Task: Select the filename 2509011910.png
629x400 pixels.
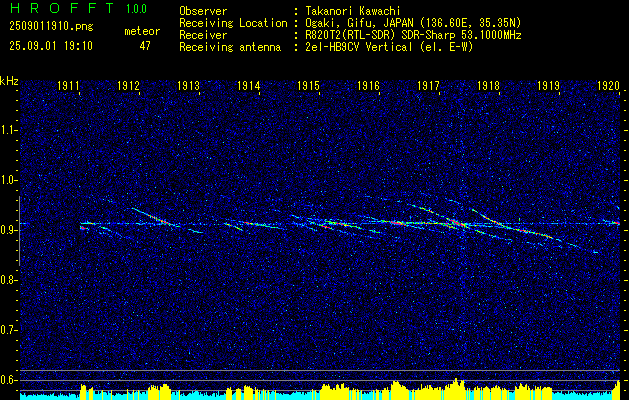Action: 51,27
